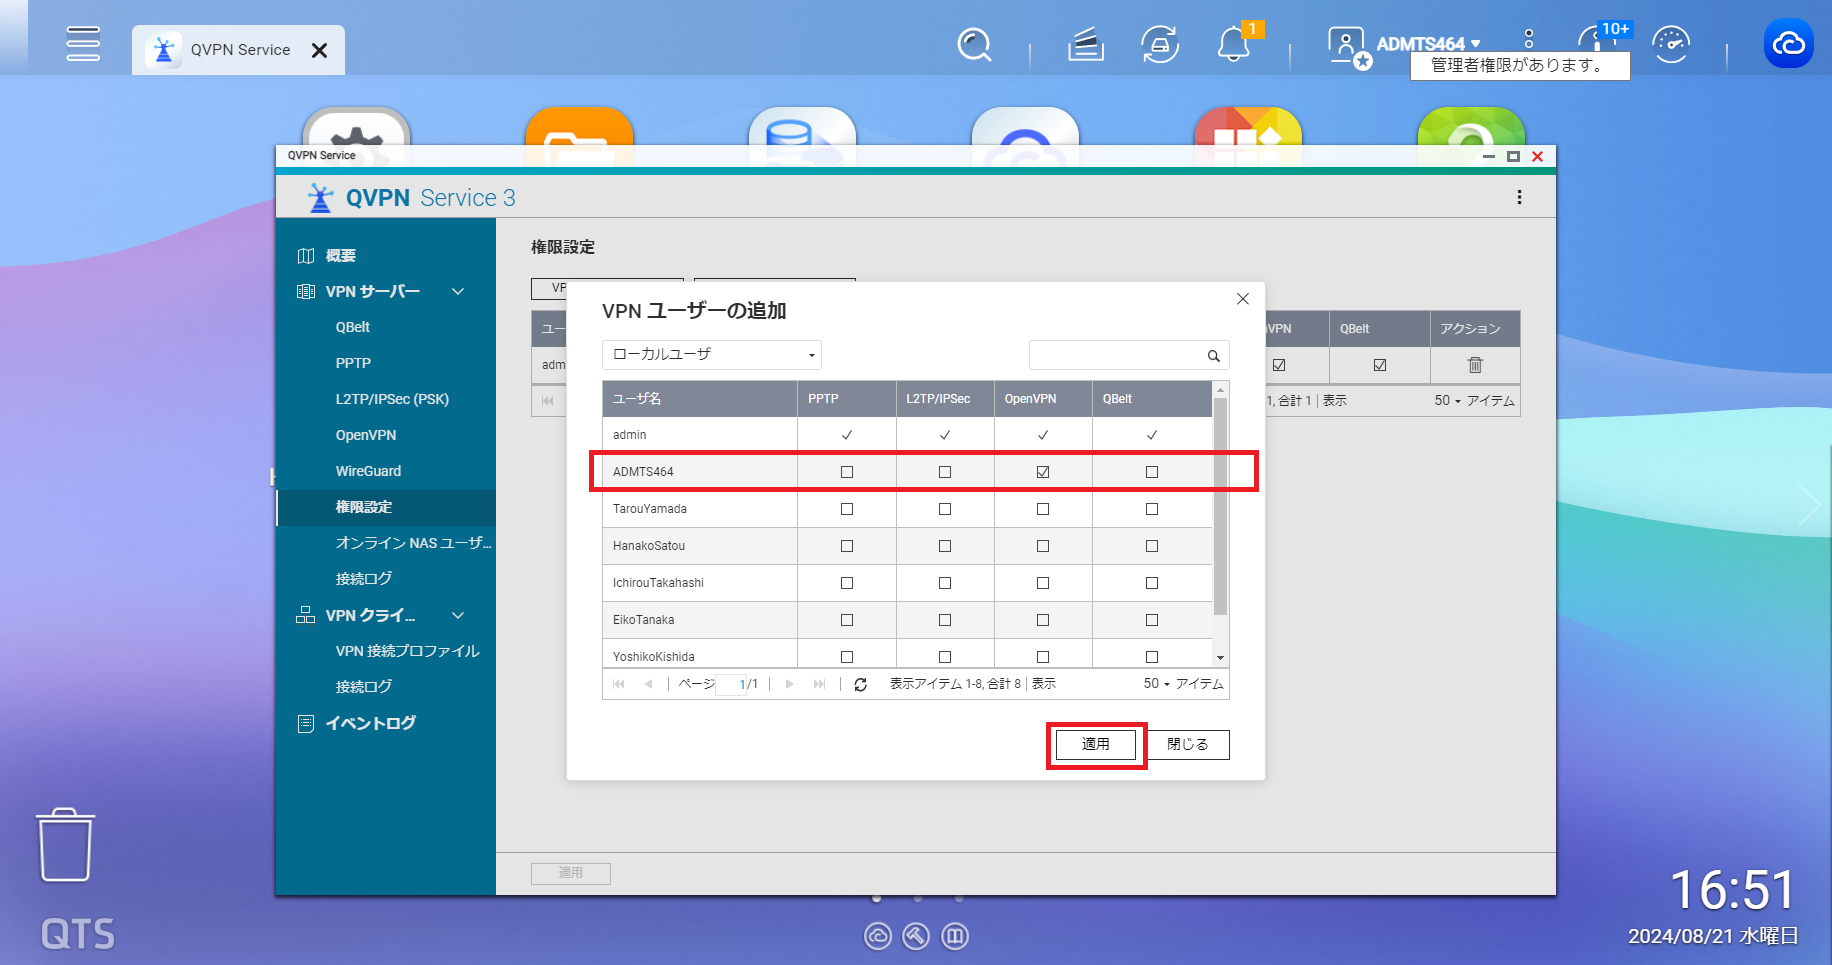Go to first page in user dialog pager
The width and height of the screenshot is (1832, 965).
(618, 684)
